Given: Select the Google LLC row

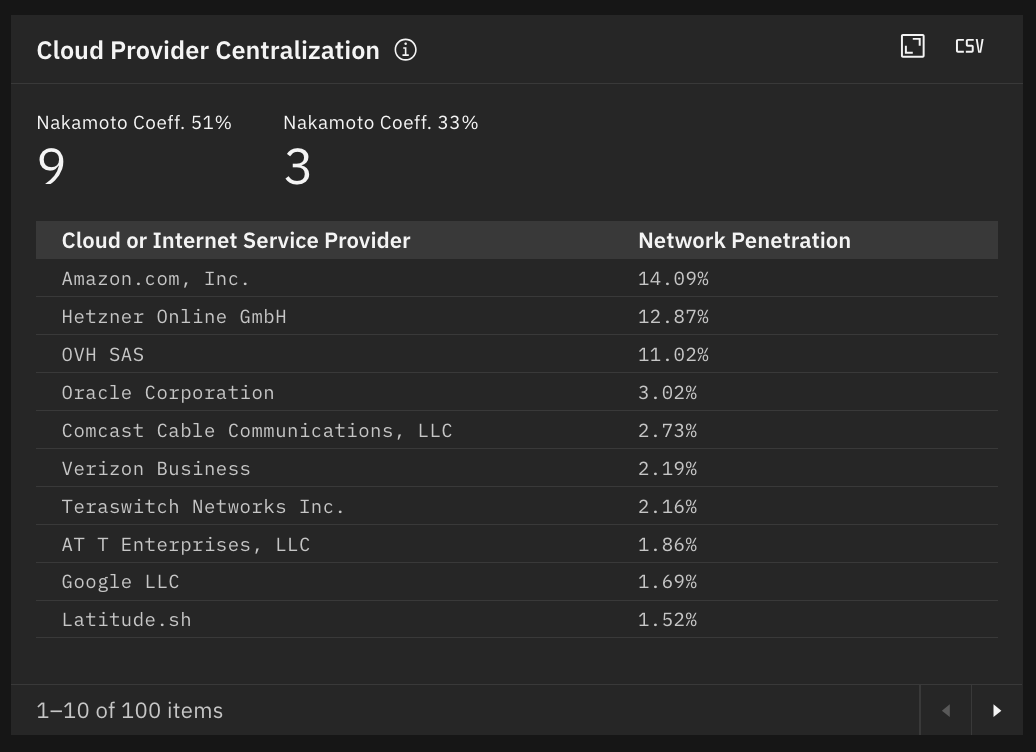Looking at the screenshot, I should (x=121, y=582).
